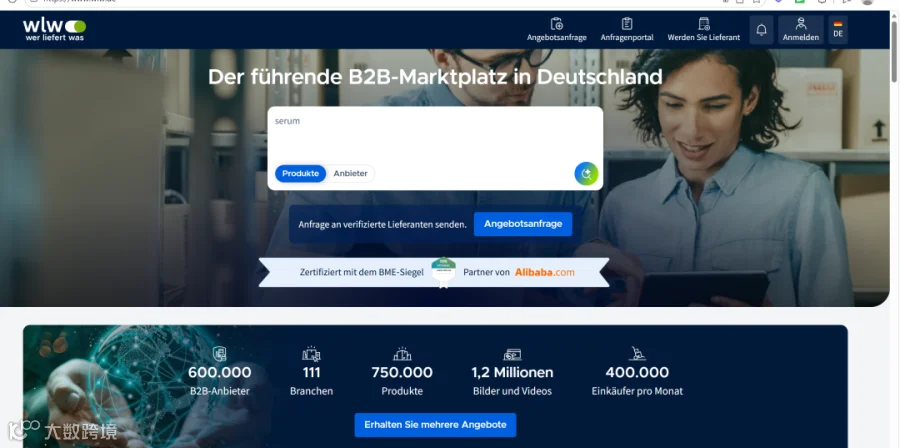
Task: Open the Anmelden login button
Action: pos(801,30)
